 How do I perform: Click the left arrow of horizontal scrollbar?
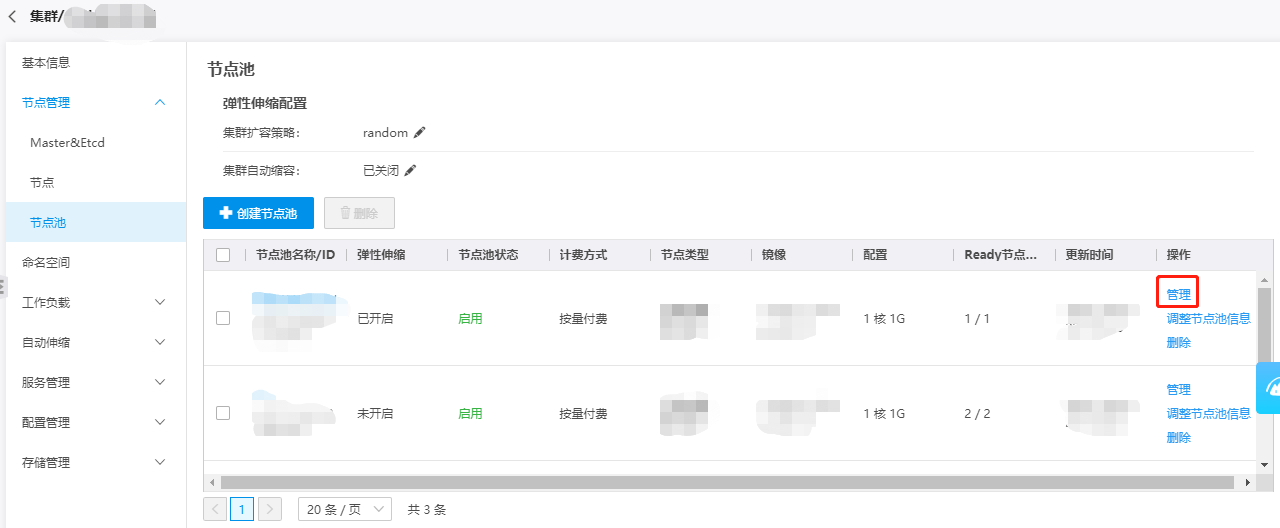coord(211,482)
